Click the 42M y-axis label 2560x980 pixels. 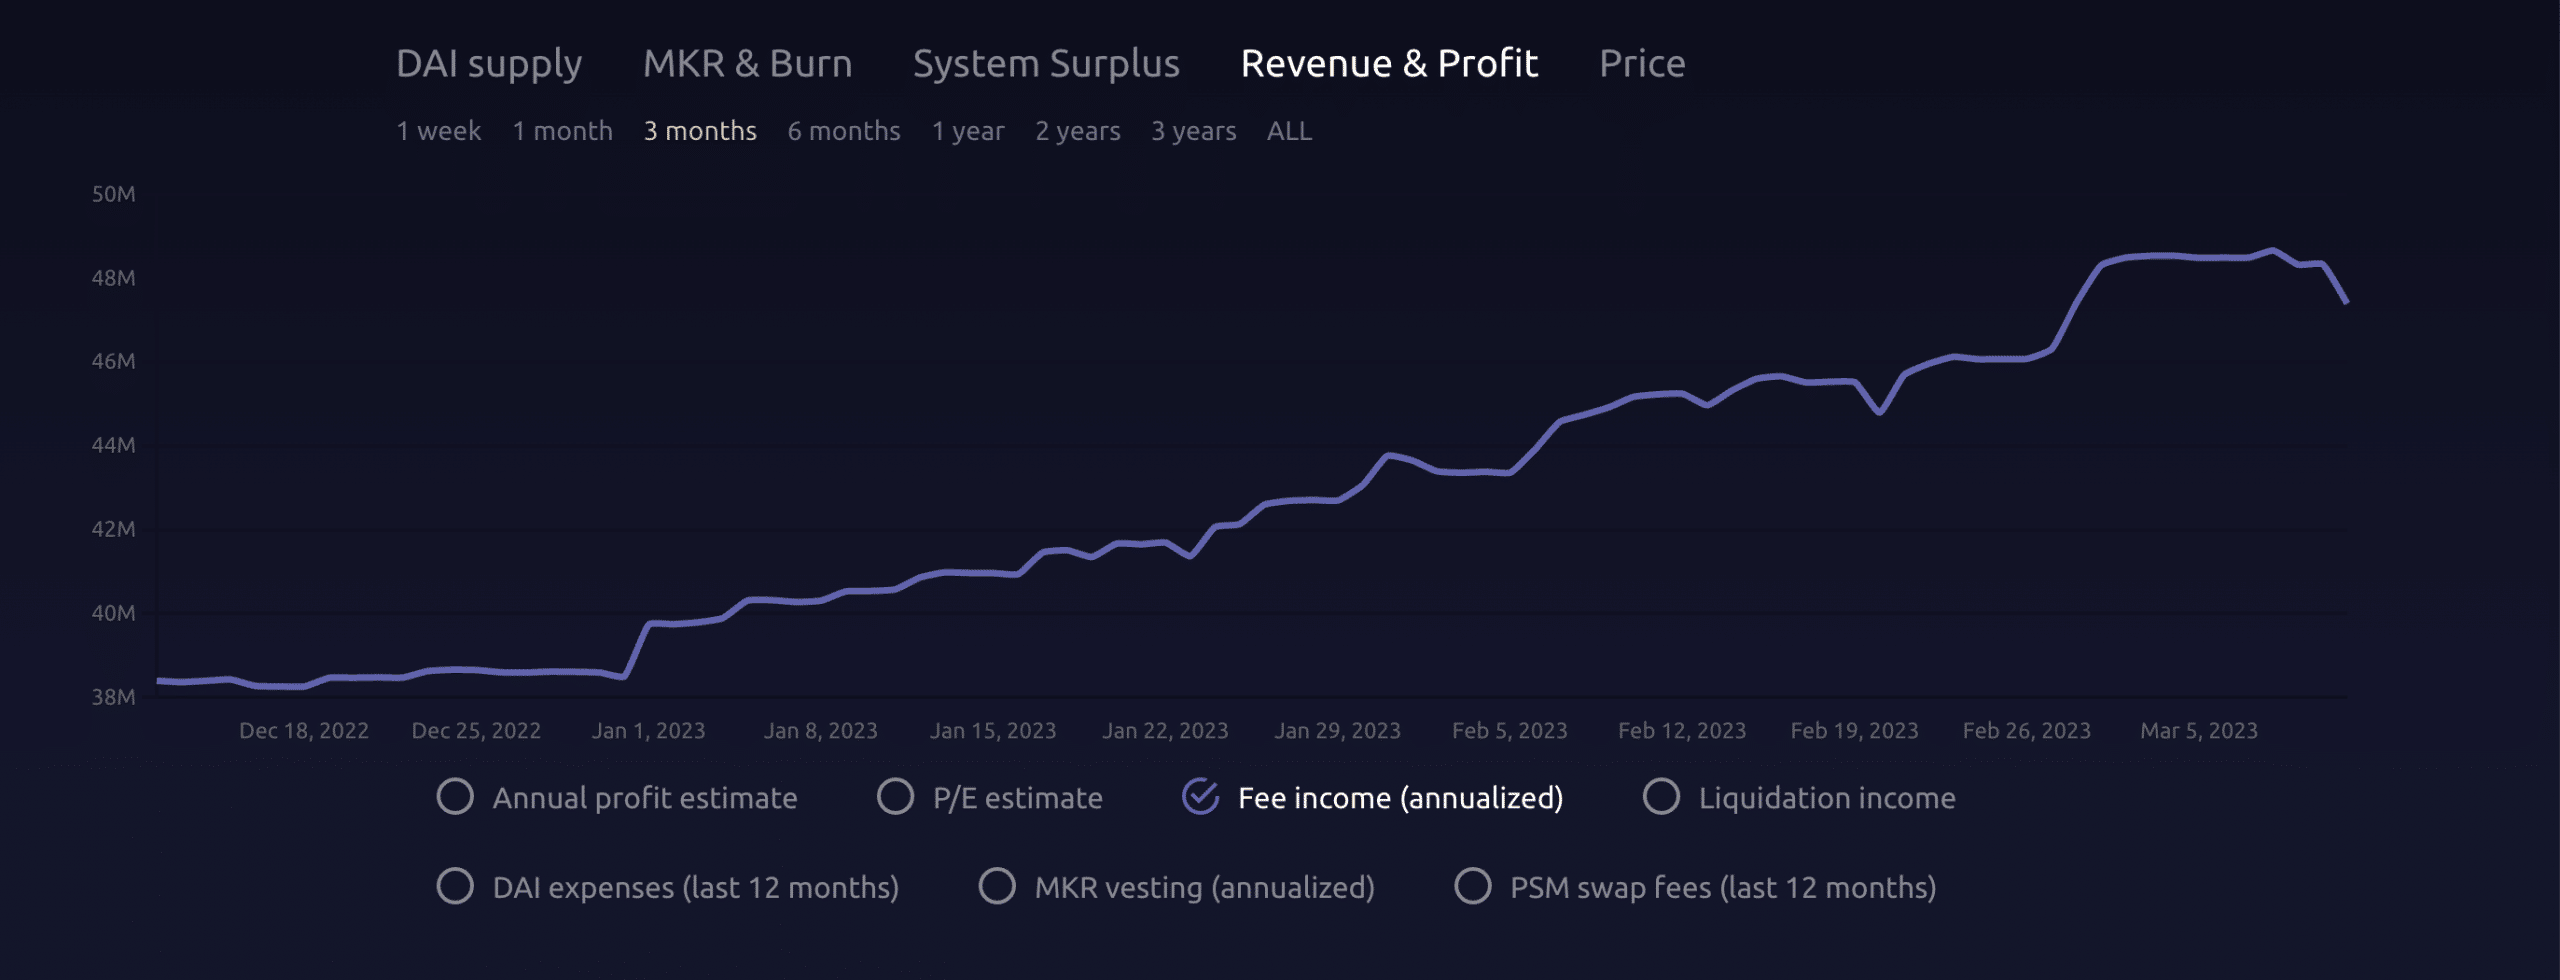113,529
